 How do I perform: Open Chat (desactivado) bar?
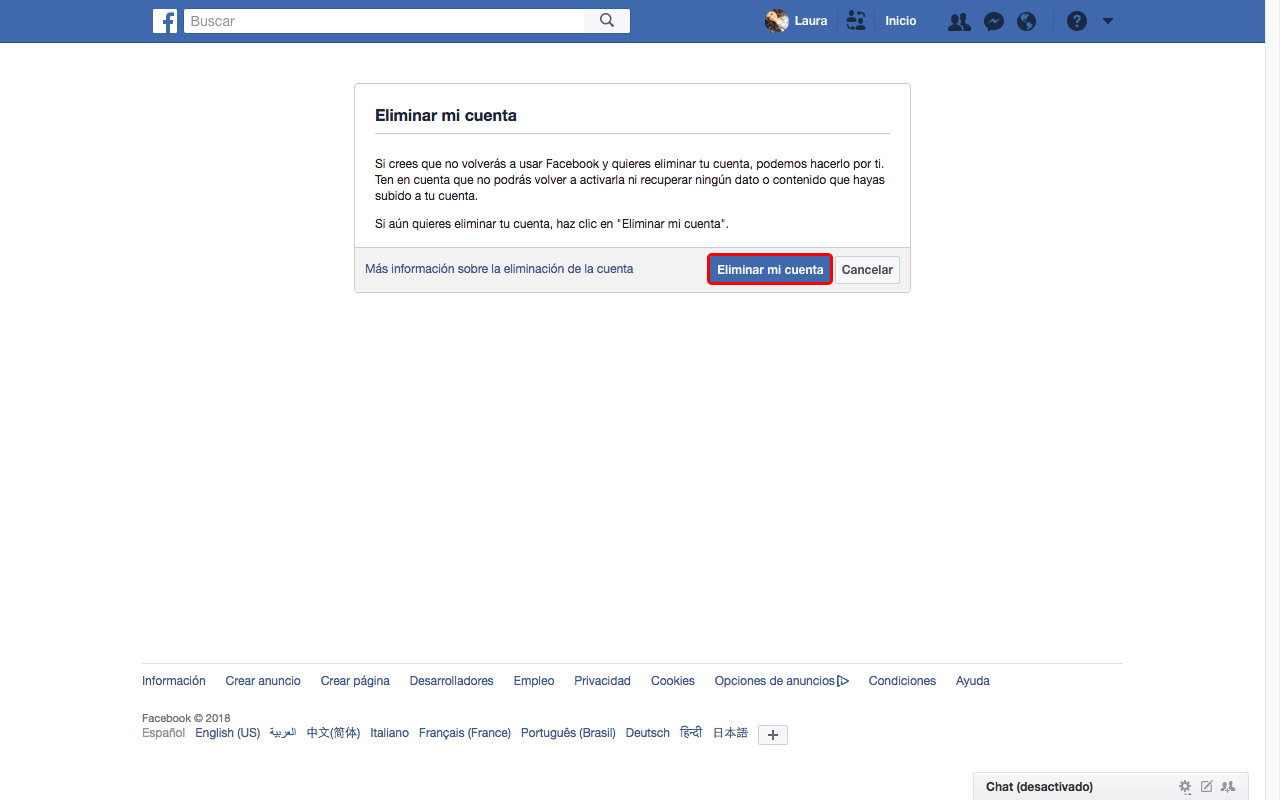(1110, 787)
